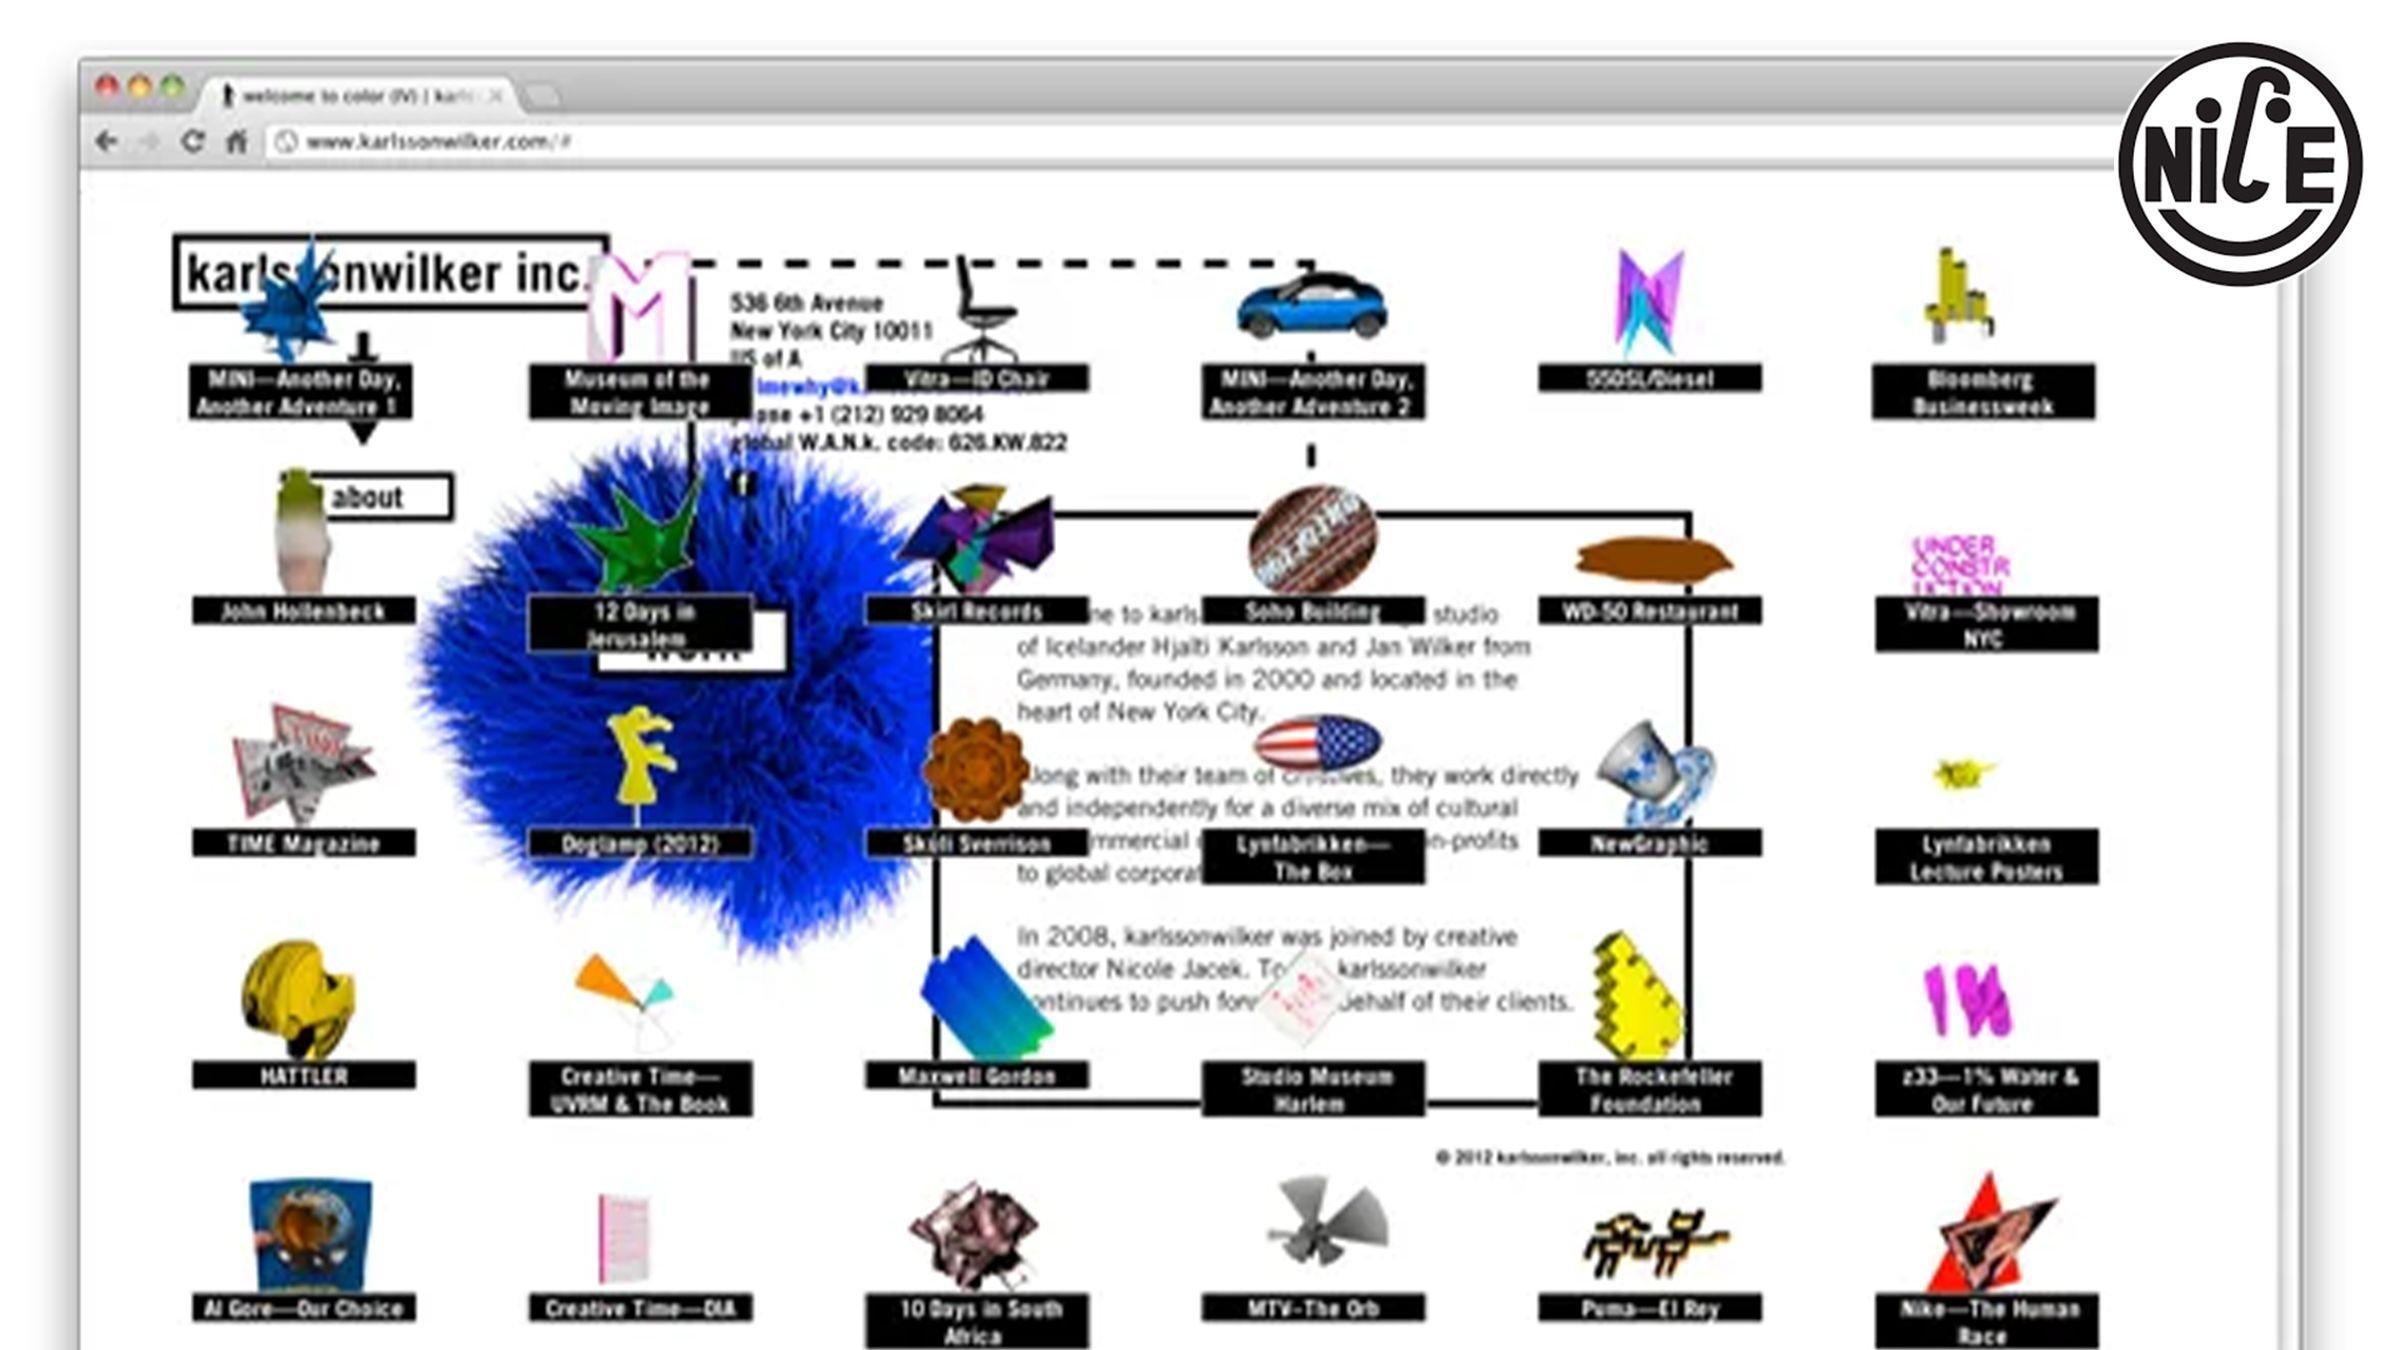Open 'MINI—Another Day, Another Adventure 2' label

point(1312,392)
